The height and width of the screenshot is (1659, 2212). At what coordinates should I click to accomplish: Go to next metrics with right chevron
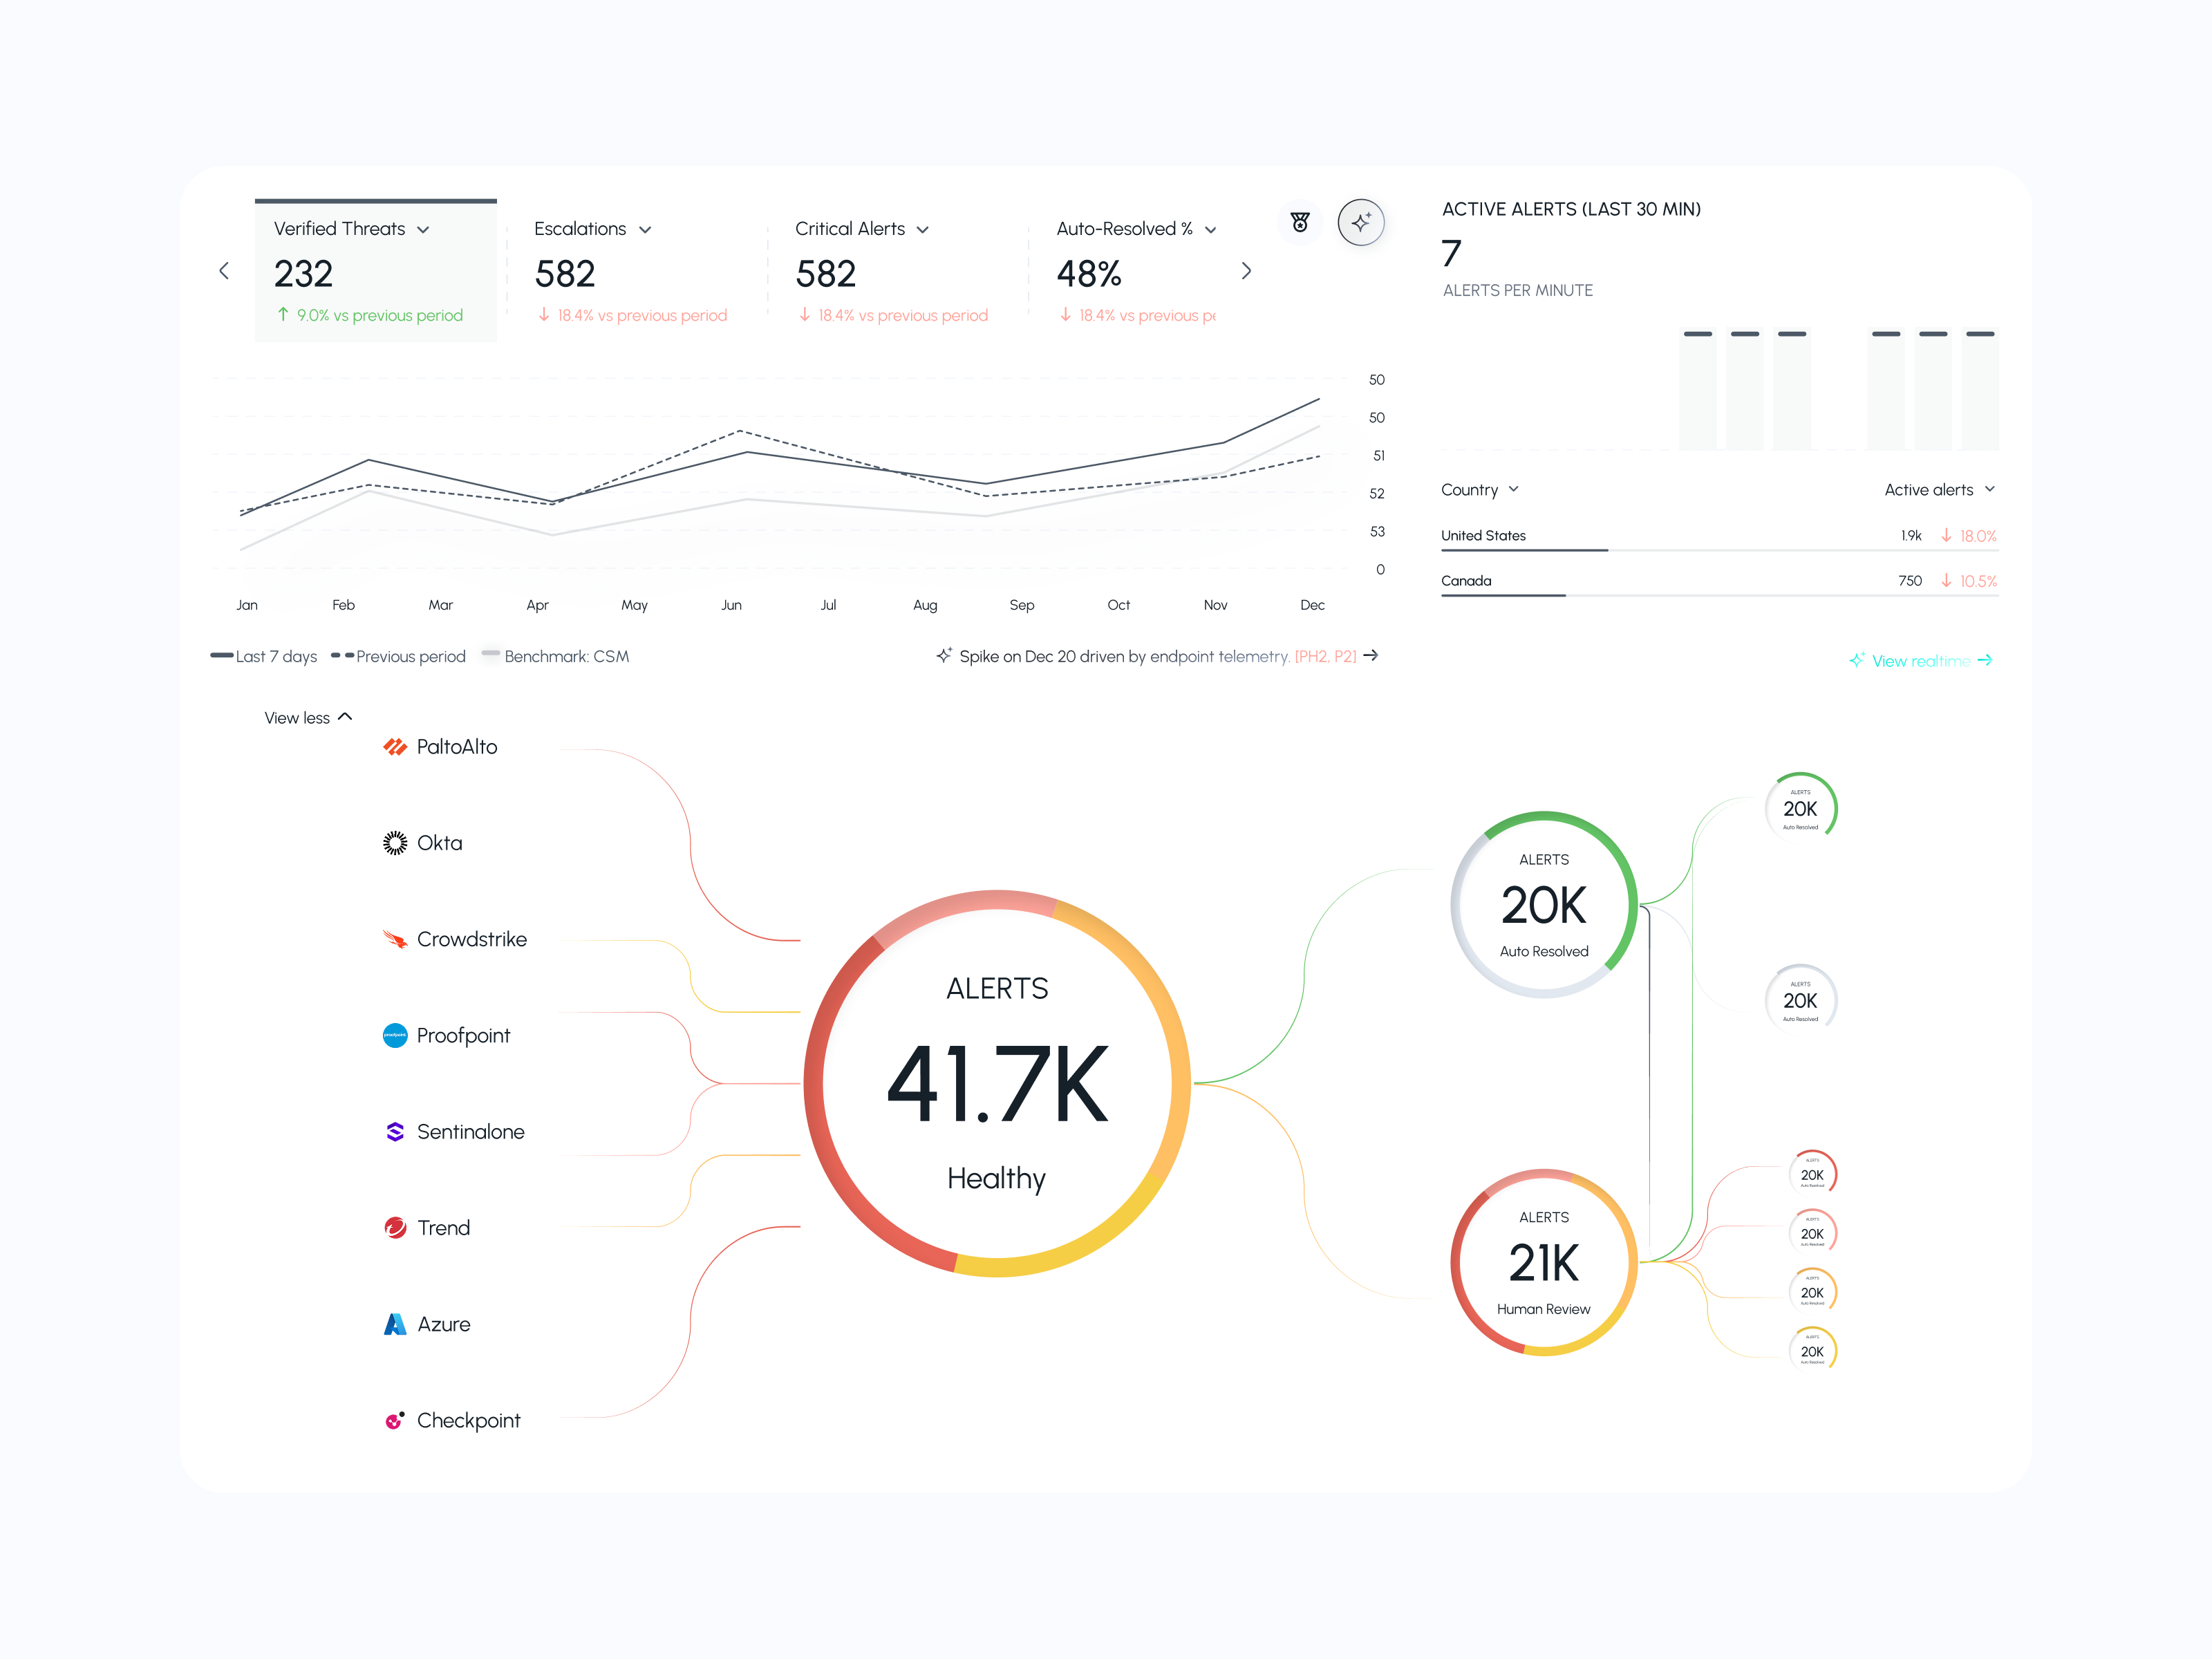pyautogui.click(x=1246, y=271)
